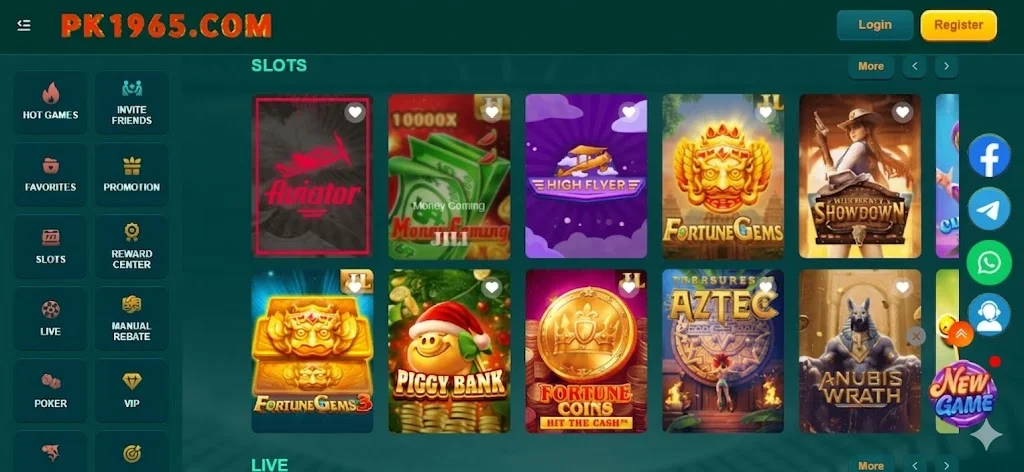This screenshot has width=1024, height=472.
Task: Expand the Slots list with More
Action: point(871,66)
